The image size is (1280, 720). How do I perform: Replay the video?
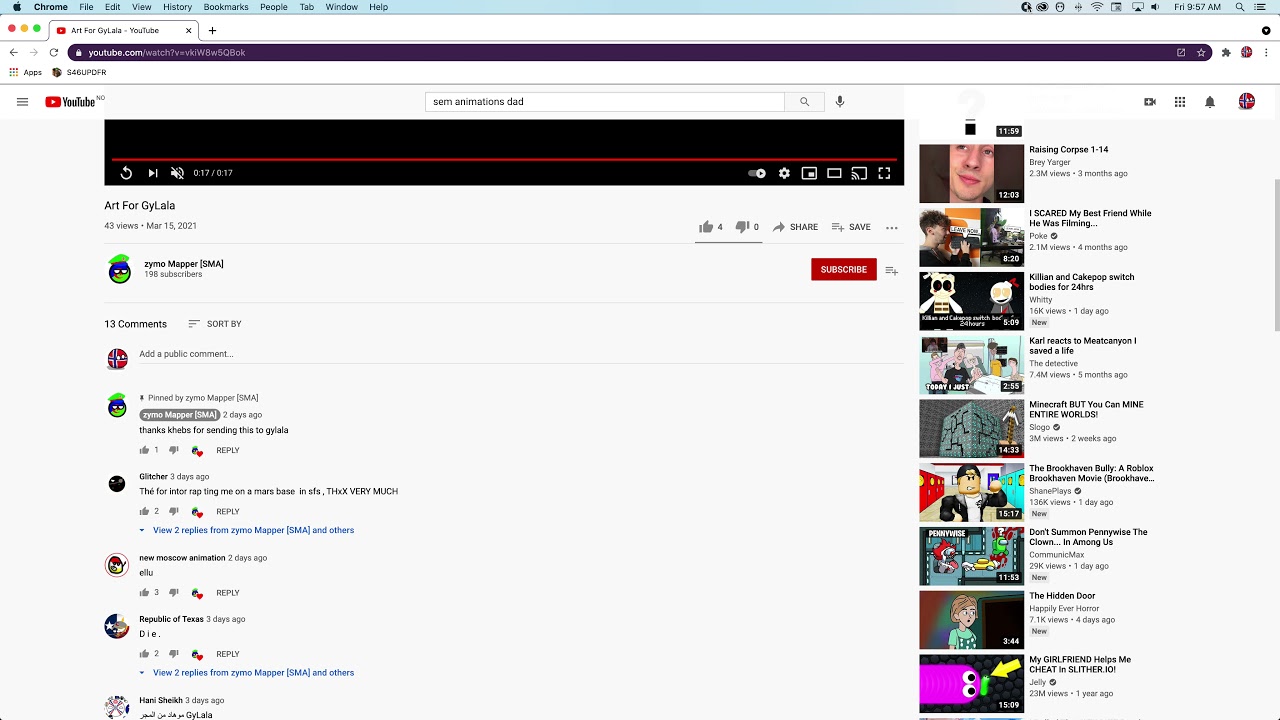tap(126, 173)
